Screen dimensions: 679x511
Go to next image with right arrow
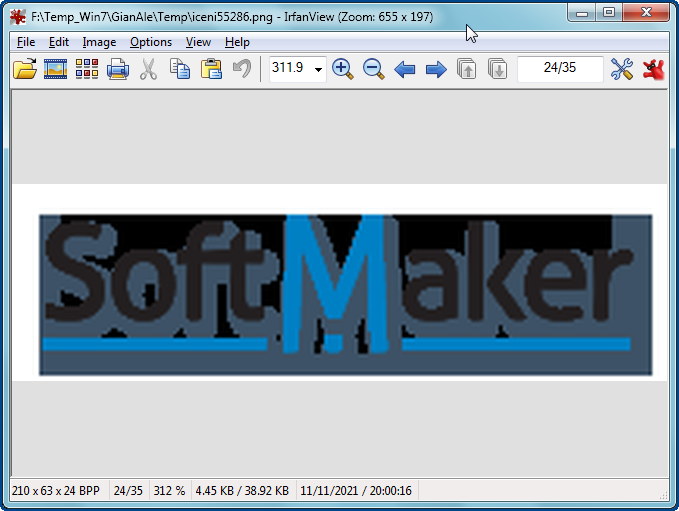click(x=436, y=69)
